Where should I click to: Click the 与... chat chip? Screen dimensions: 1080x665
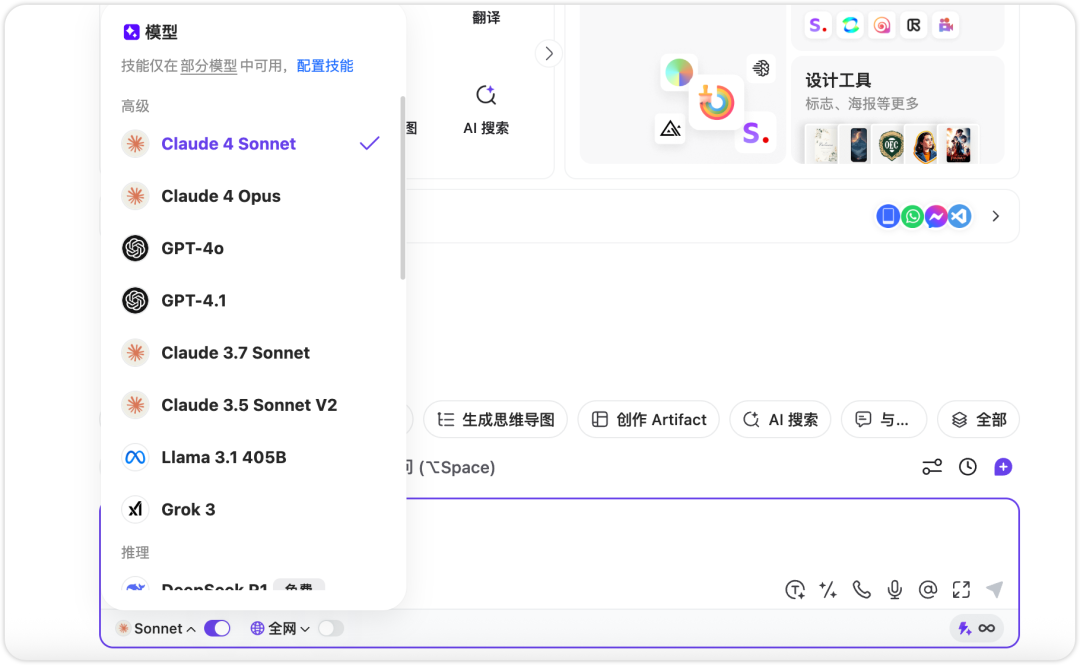click(x=884, y=420)
